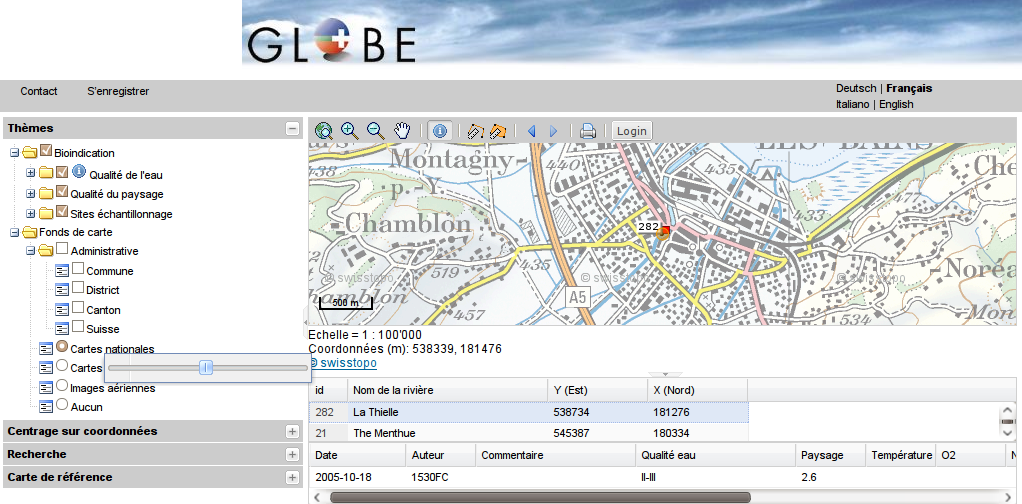Image resolution: width=1022 pixels, height=504 pixels.
Task: Switch language to Italiano
Action: [853, 104]
